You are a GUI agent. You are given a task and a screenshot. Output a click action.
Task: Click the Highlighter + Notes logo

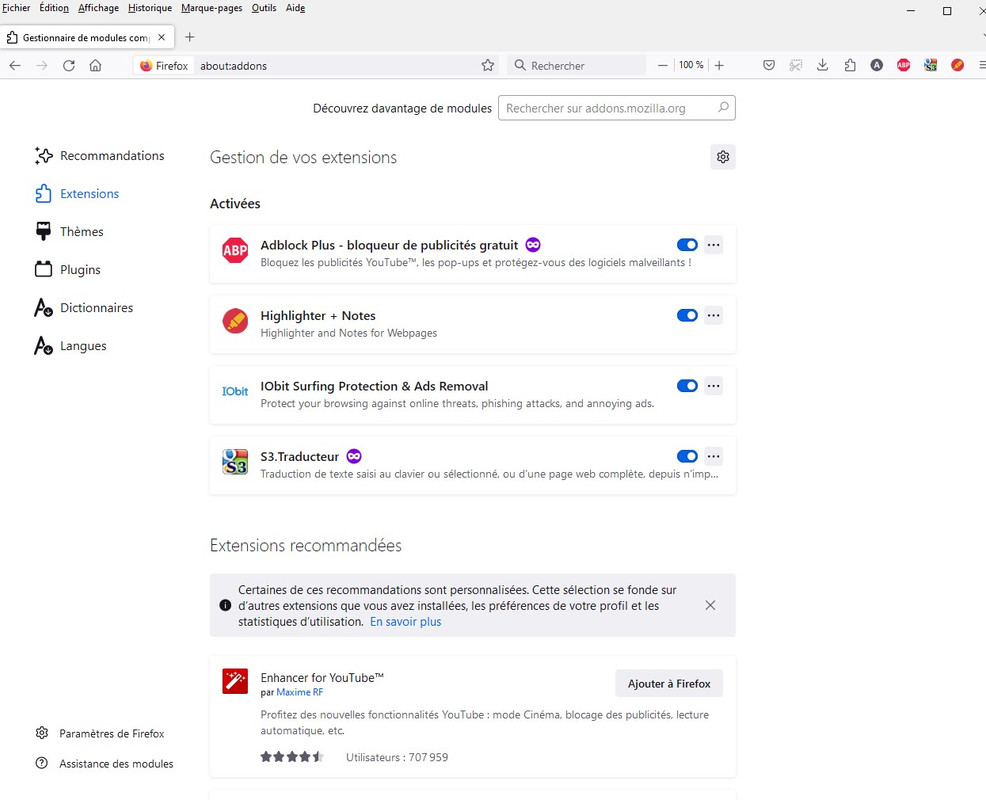(x=235, y=321)
